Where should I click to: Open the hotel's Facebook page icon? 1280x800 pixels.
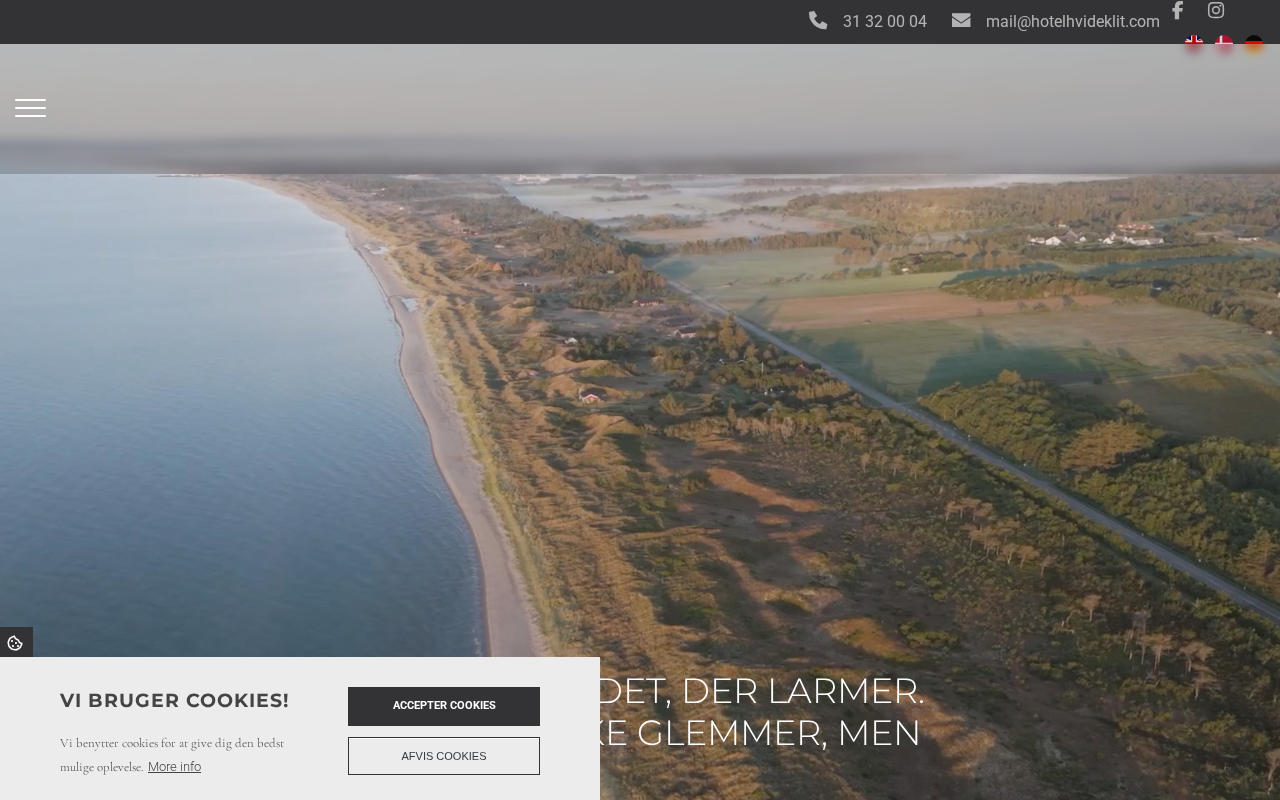pos(1177,11)
